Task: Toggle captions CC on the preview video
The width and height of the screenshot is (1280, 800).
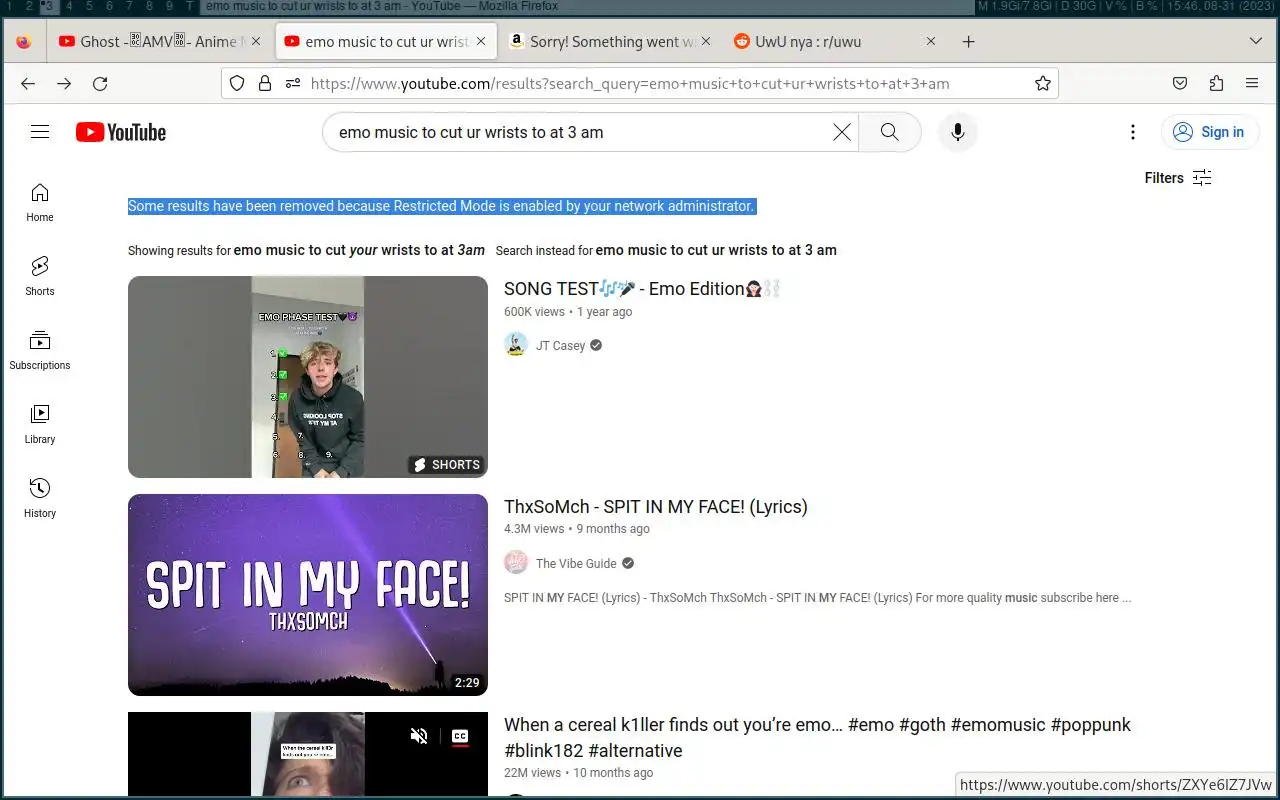Action: tap(460, 736)
